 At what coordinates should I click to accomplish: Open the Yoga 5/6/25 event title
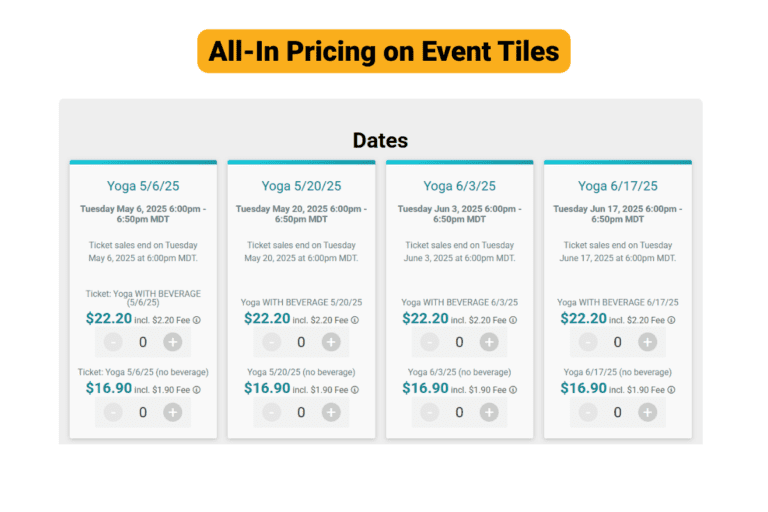click(143, 186)
